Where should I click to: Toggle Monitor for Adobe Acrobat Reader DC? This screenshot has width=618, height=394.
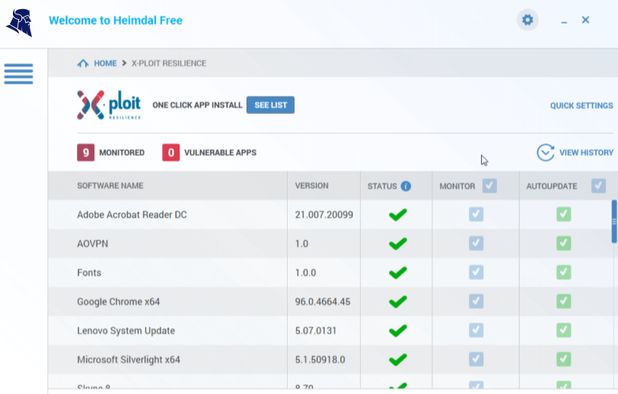click(x=476, y=214)
